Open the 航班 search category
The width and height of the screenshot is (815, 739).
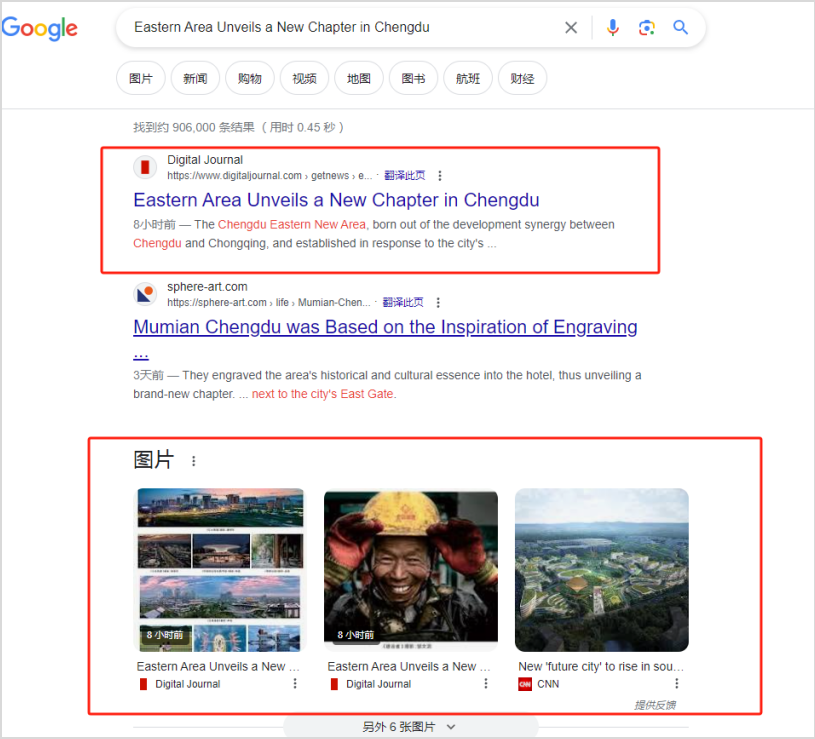(467, 77)
